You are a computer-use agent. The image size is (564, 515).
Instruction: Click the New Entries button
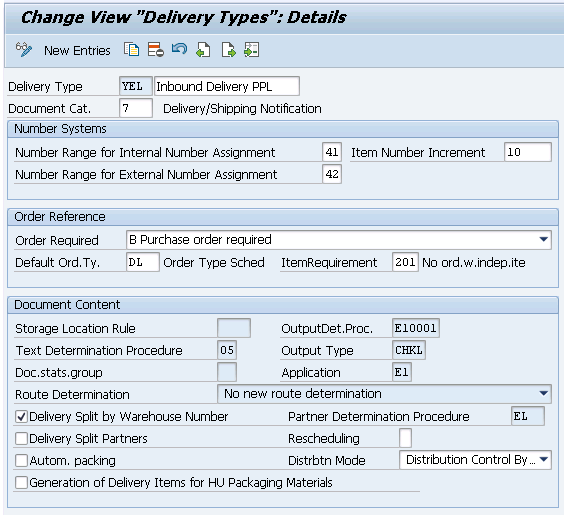pyautogui.click(x=77, y=50)
